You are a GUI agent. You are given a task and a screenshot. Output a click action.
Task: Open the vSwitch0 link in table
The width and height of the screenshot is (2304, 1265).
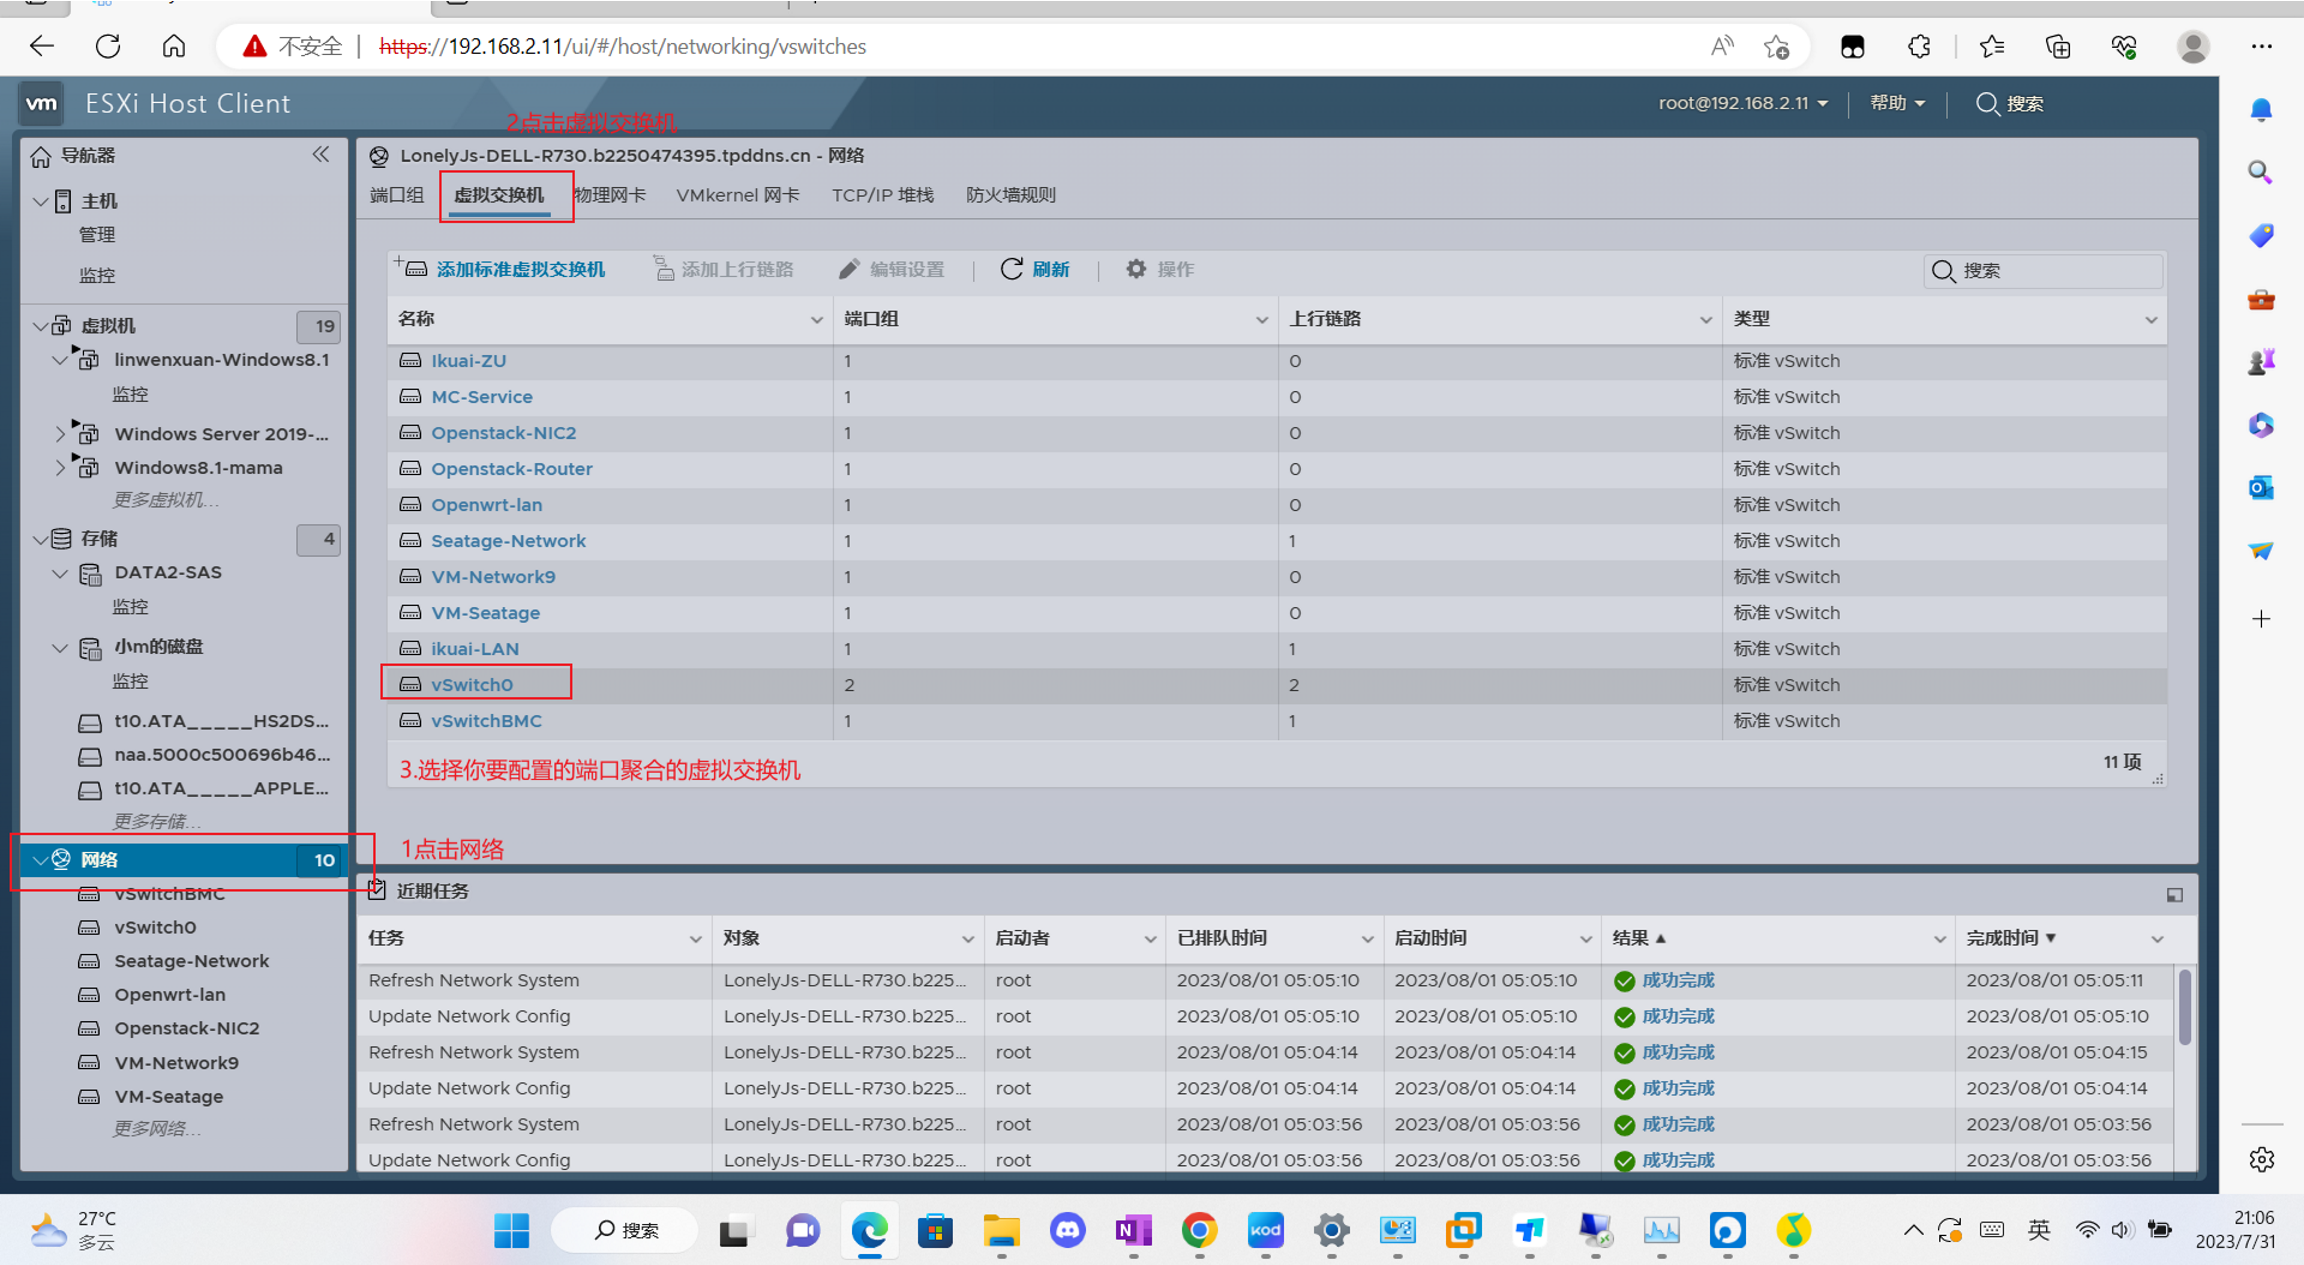[472, 685]
